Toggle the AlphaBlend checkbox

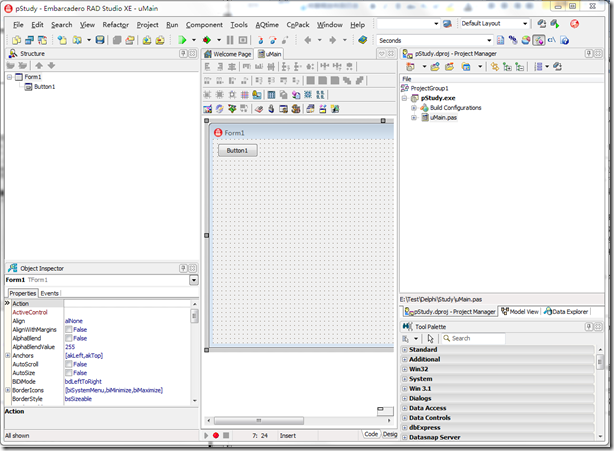click(69, 338)
